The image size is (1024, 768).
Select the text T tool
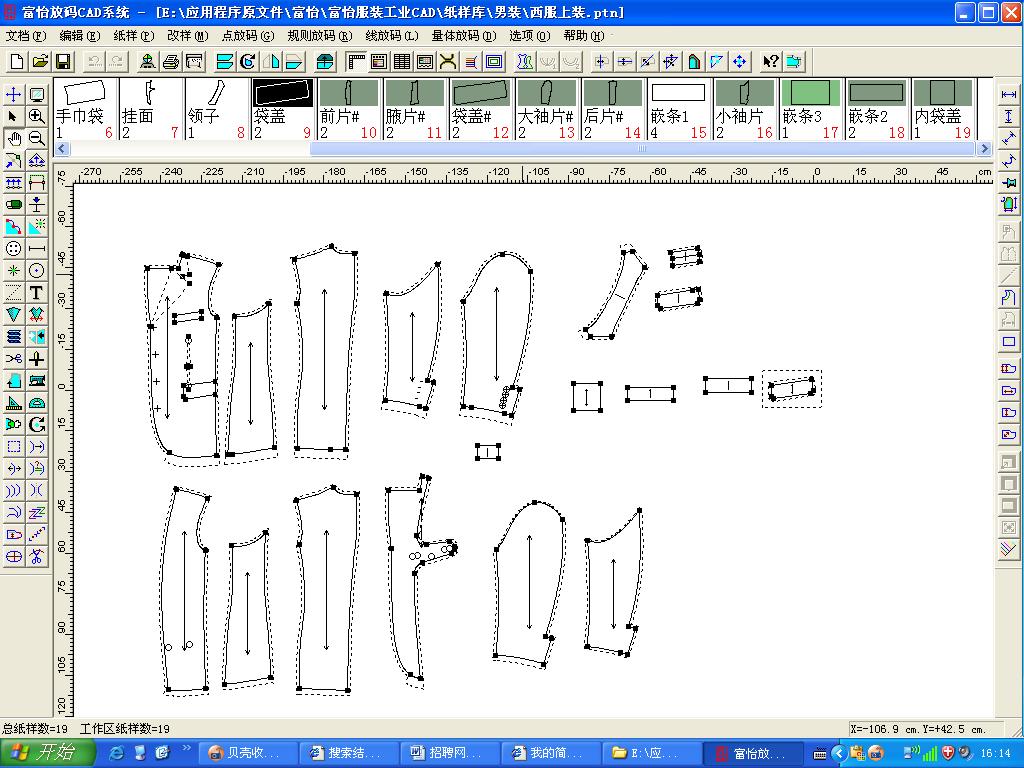click(x=37, y=293)
